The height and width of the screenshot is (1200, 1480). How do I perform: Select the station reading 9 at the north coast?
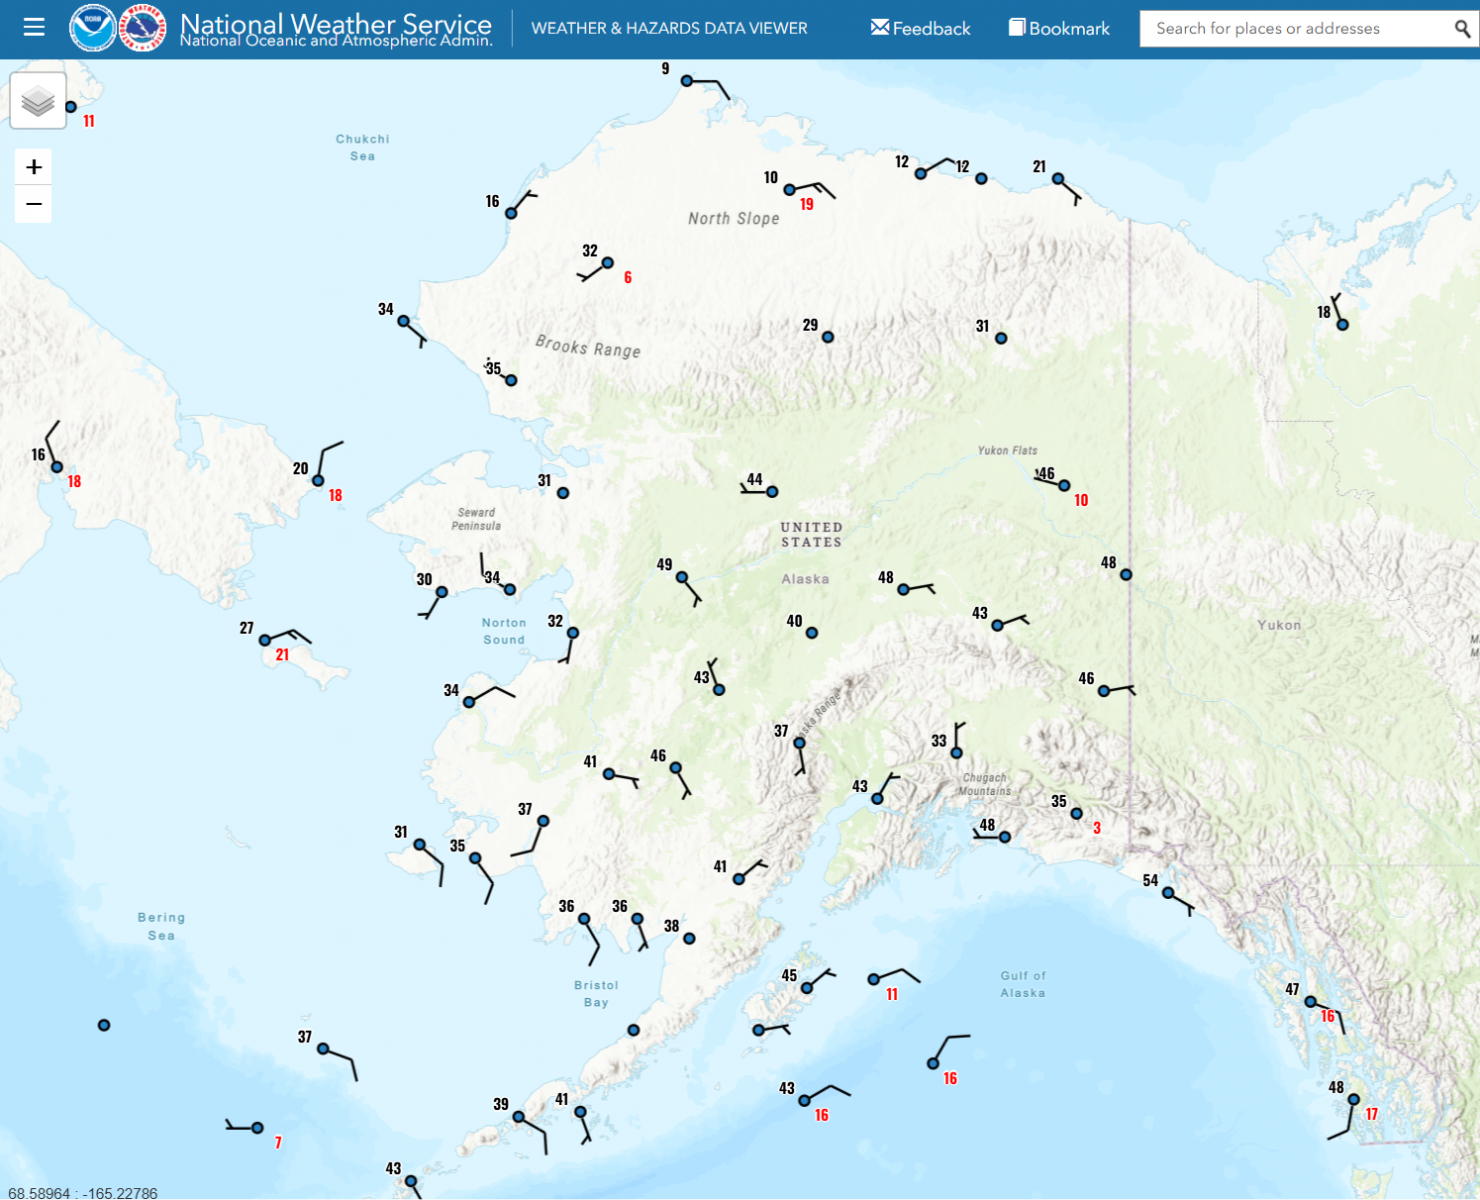tap(687, 81)
